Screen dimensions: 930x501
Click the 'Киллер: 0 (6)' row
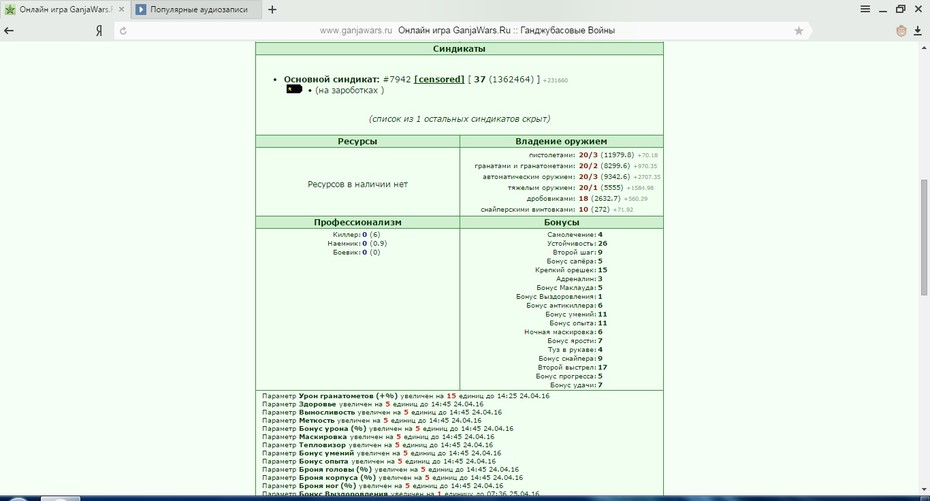(x=356, y=235)
